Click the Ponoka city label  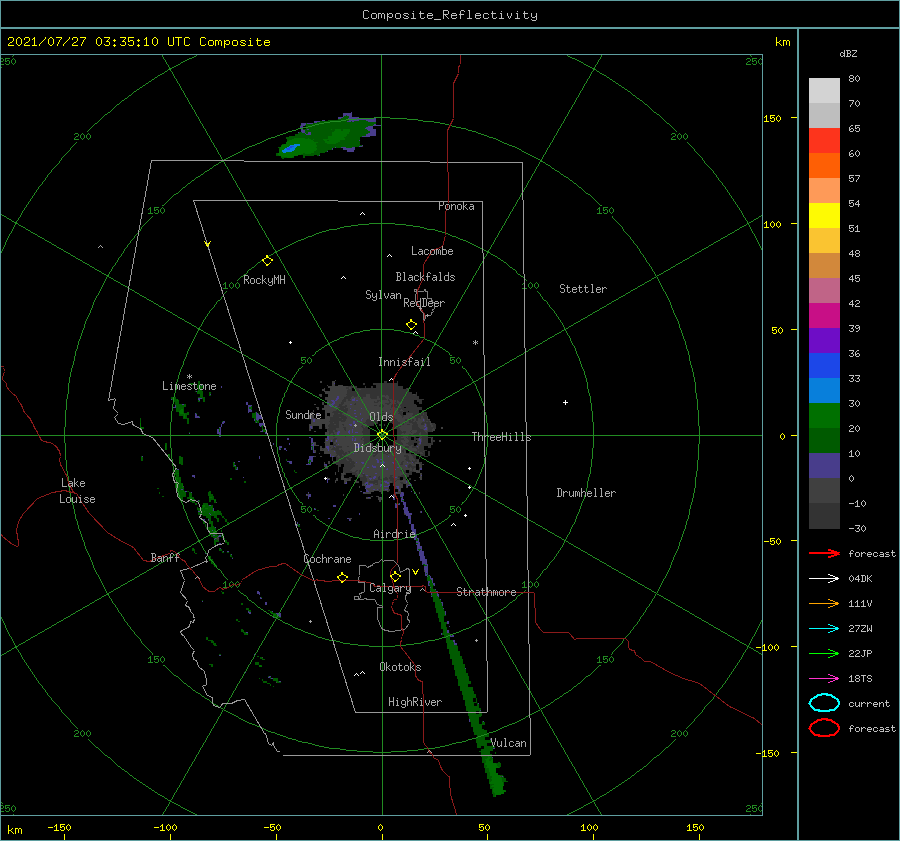click(x=456, y=206)
